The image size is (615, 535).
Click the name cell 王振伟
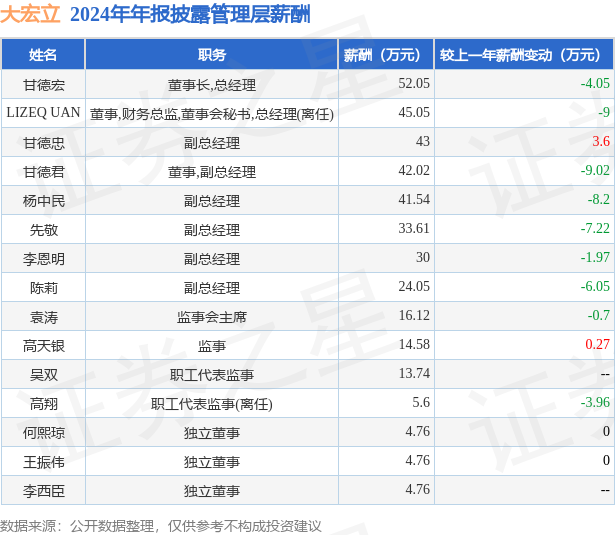[44, 462]
